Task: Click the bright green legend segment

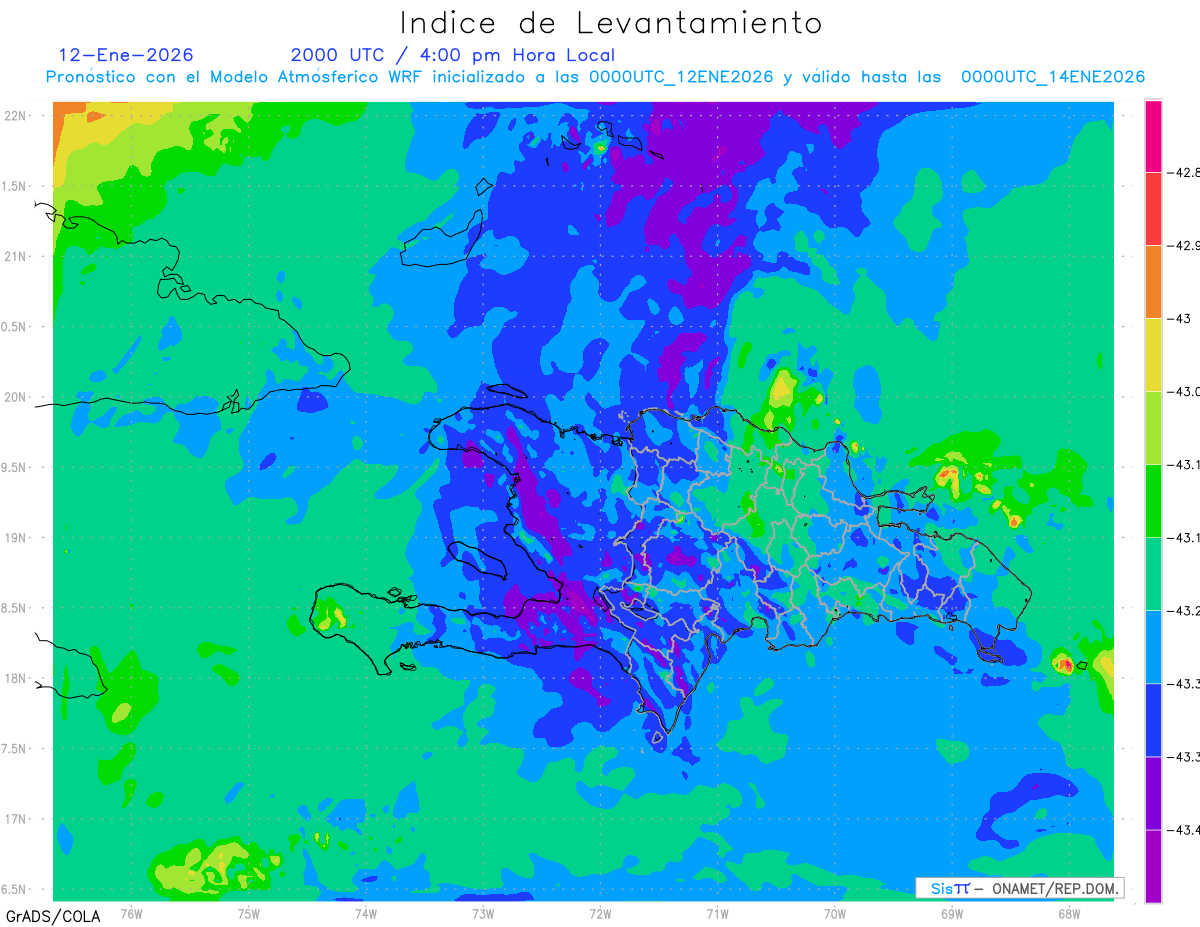Action: coord(1153,501)
